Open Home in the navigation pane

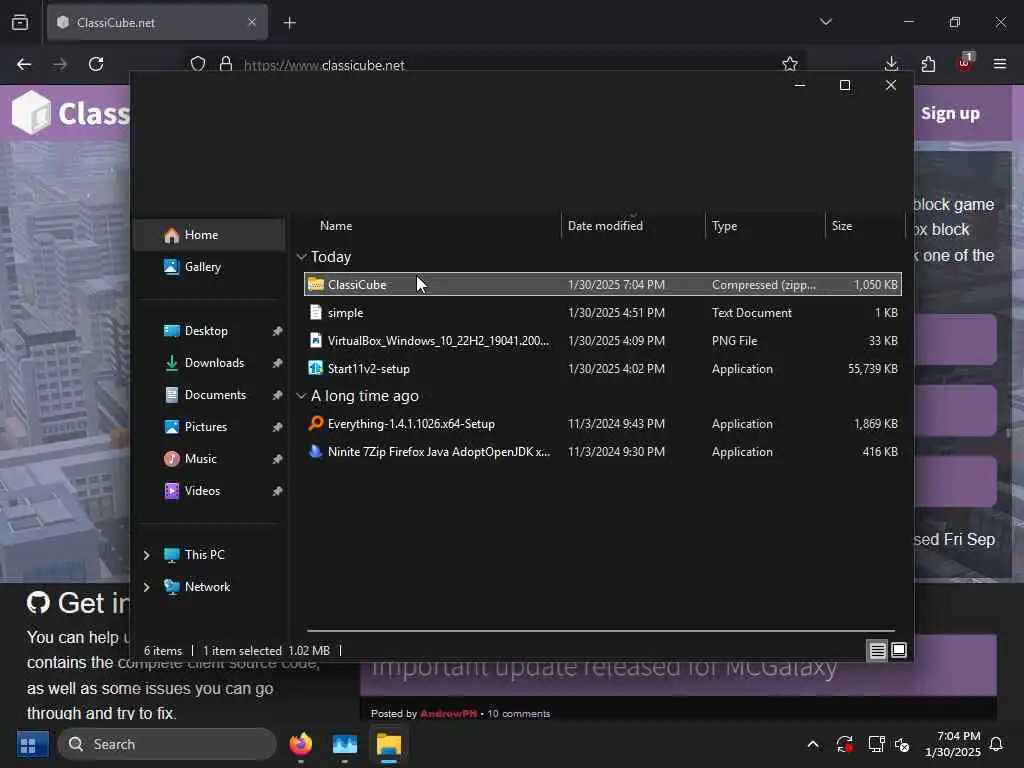click(209, 234)
